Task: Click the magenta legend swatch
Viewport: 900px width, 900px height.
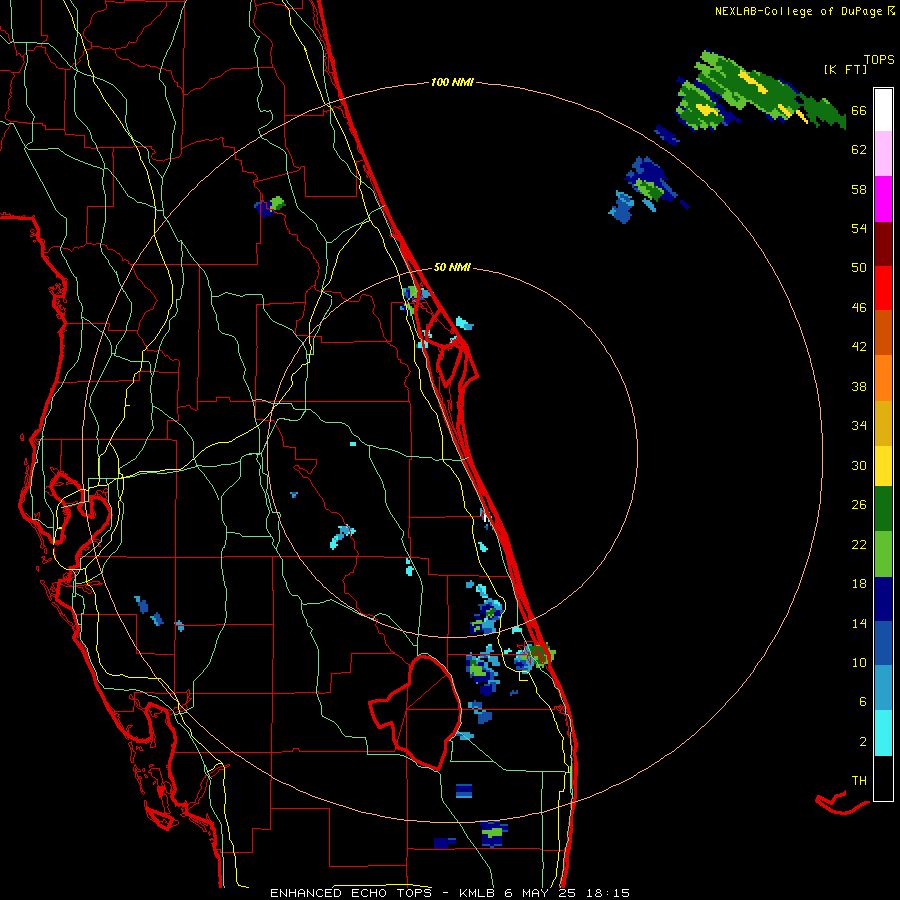Action: (883, 199)
